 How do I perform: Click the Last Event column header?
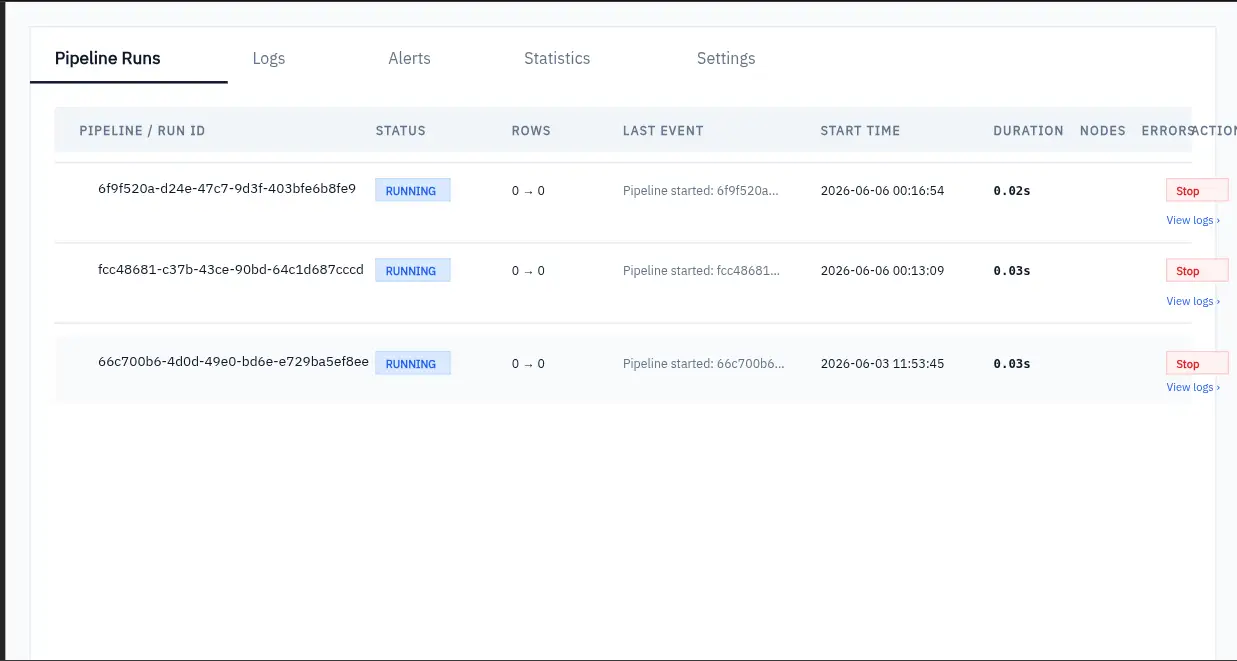(663, 131)
